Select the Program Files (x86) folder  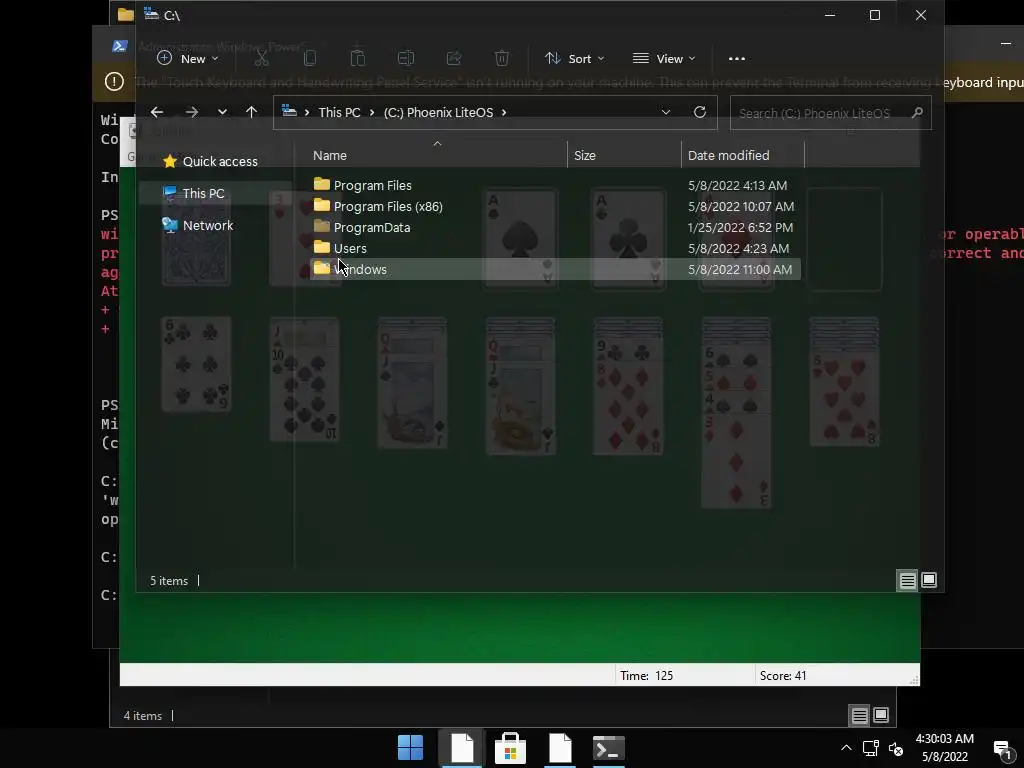[x=388, y=206]
